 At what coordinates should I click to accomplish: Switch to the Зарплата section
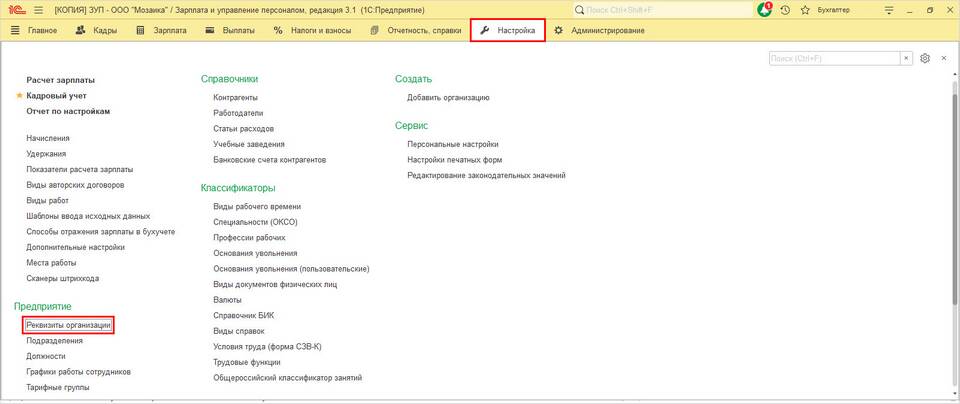(162, 30)
